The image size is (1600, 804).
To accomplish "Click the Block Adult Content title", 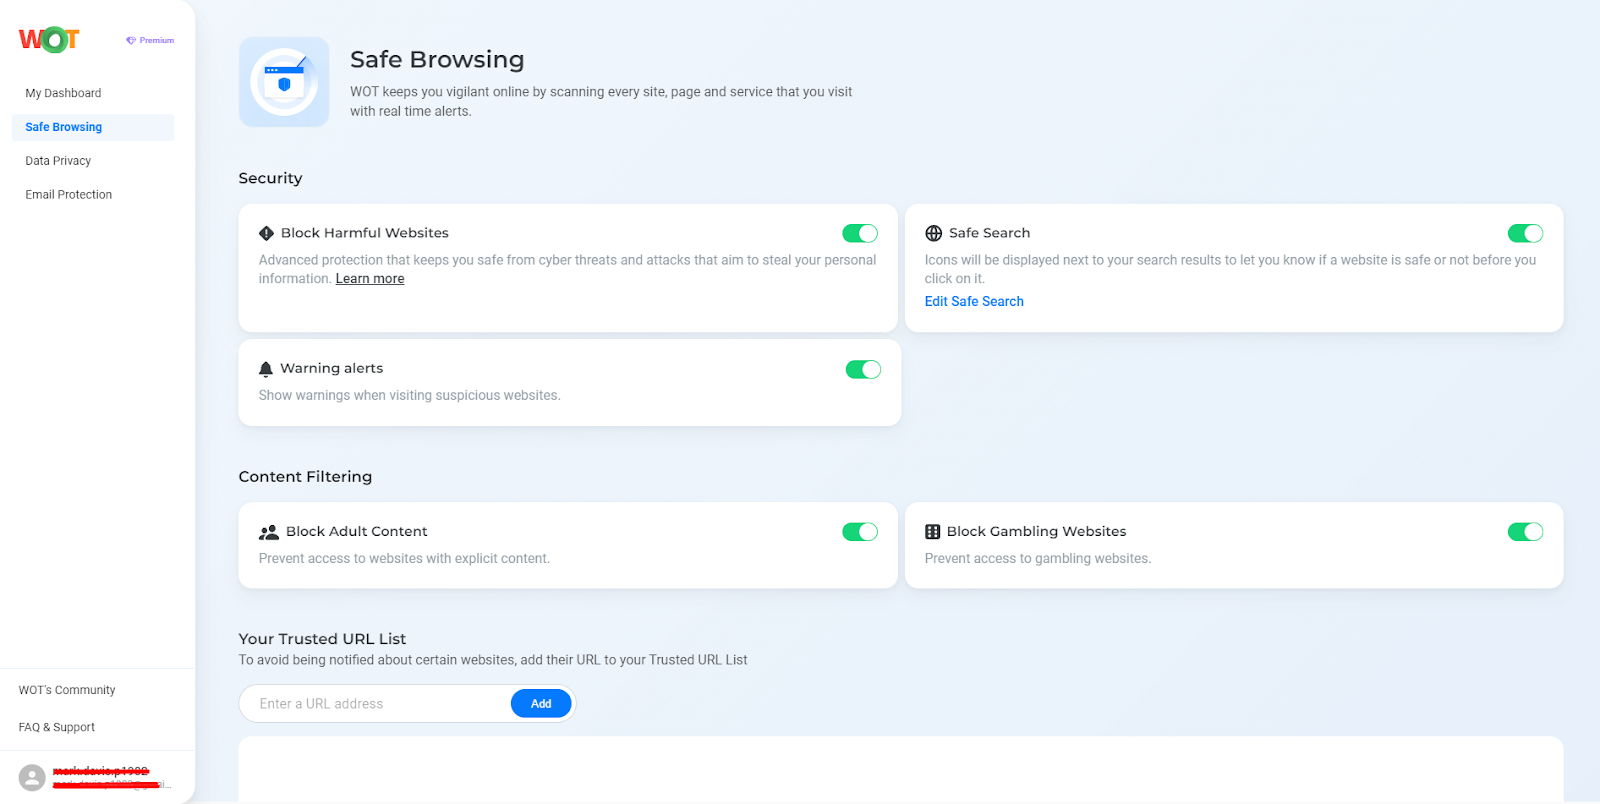I will click(357, 532).
